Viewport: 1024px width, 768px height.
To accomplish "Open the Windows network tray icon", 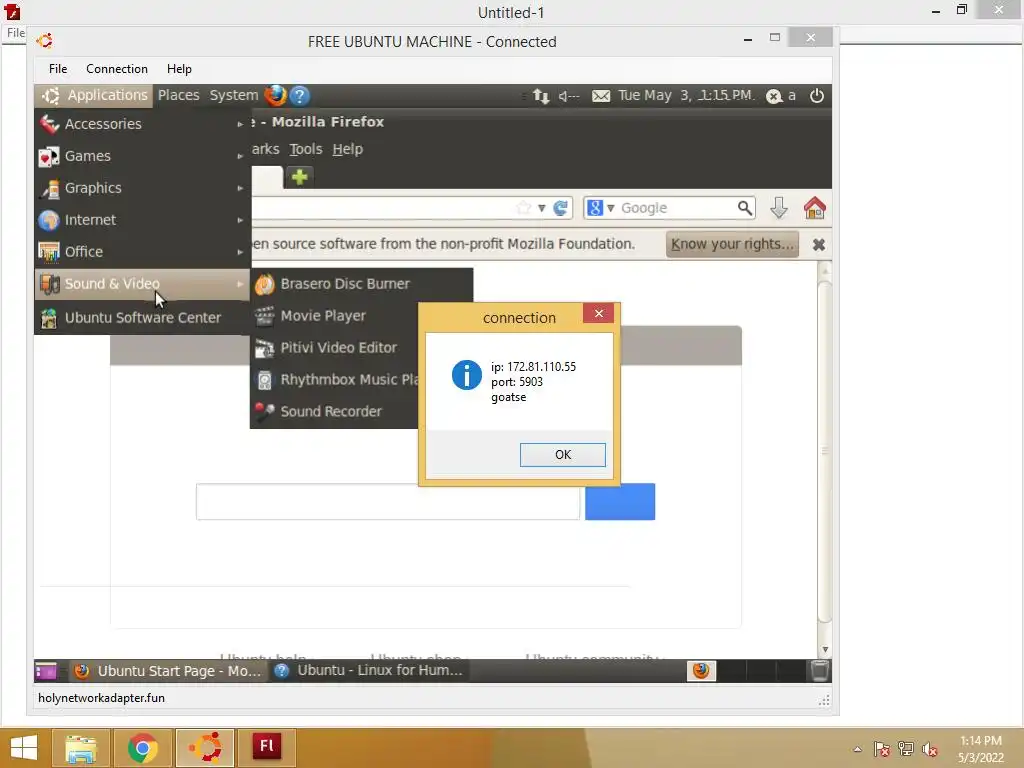I will coord(906,749).
